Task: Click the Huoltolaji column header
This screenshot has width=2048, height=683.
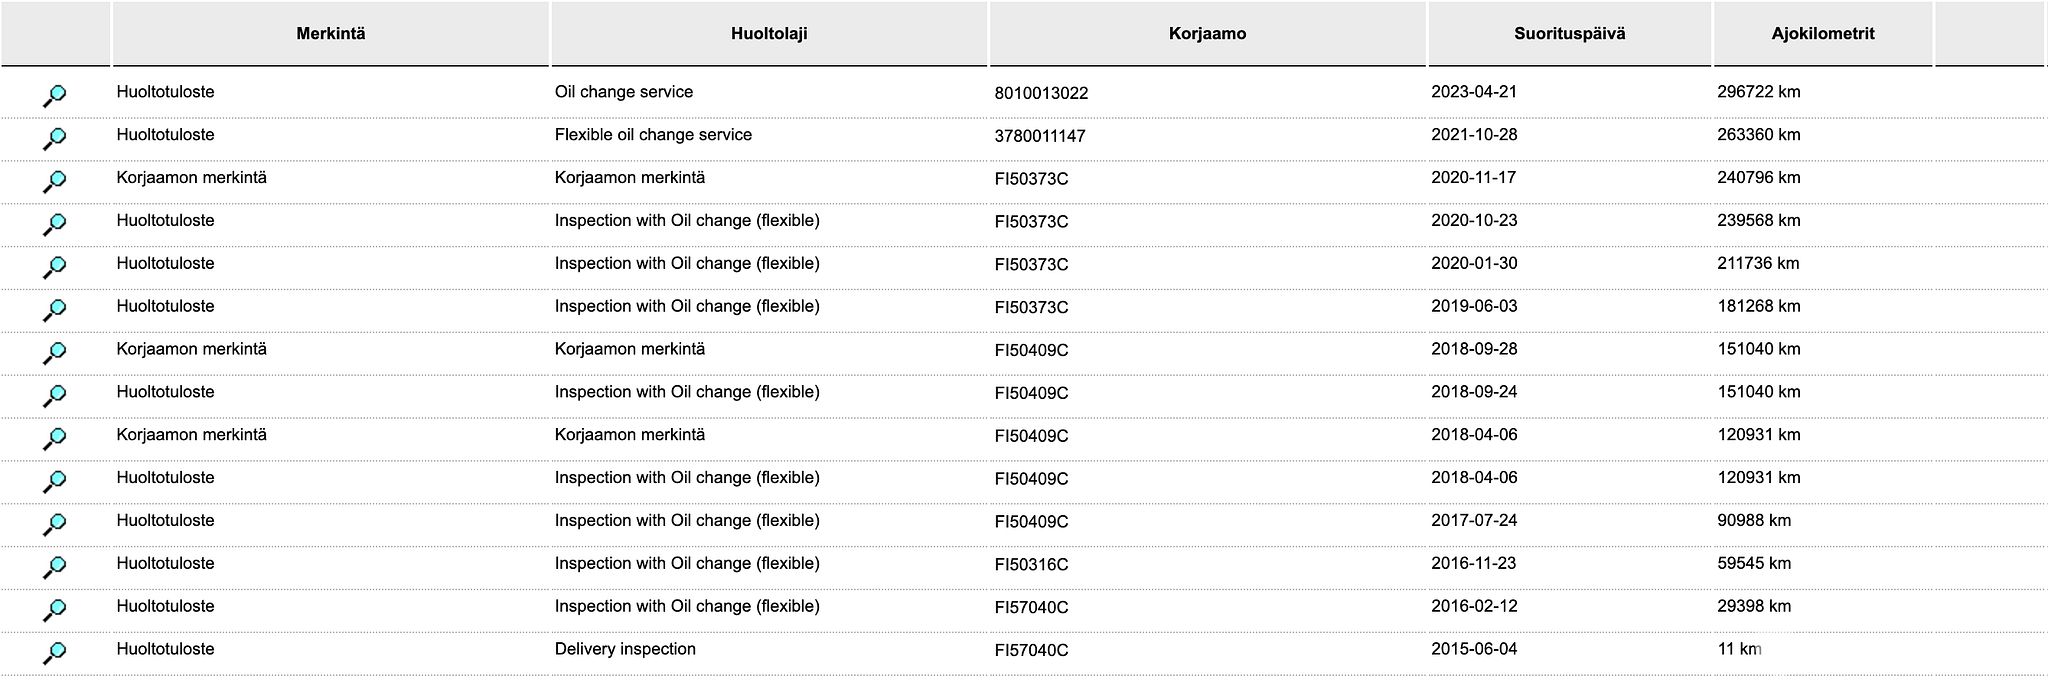Action: (x=768, y=34)
